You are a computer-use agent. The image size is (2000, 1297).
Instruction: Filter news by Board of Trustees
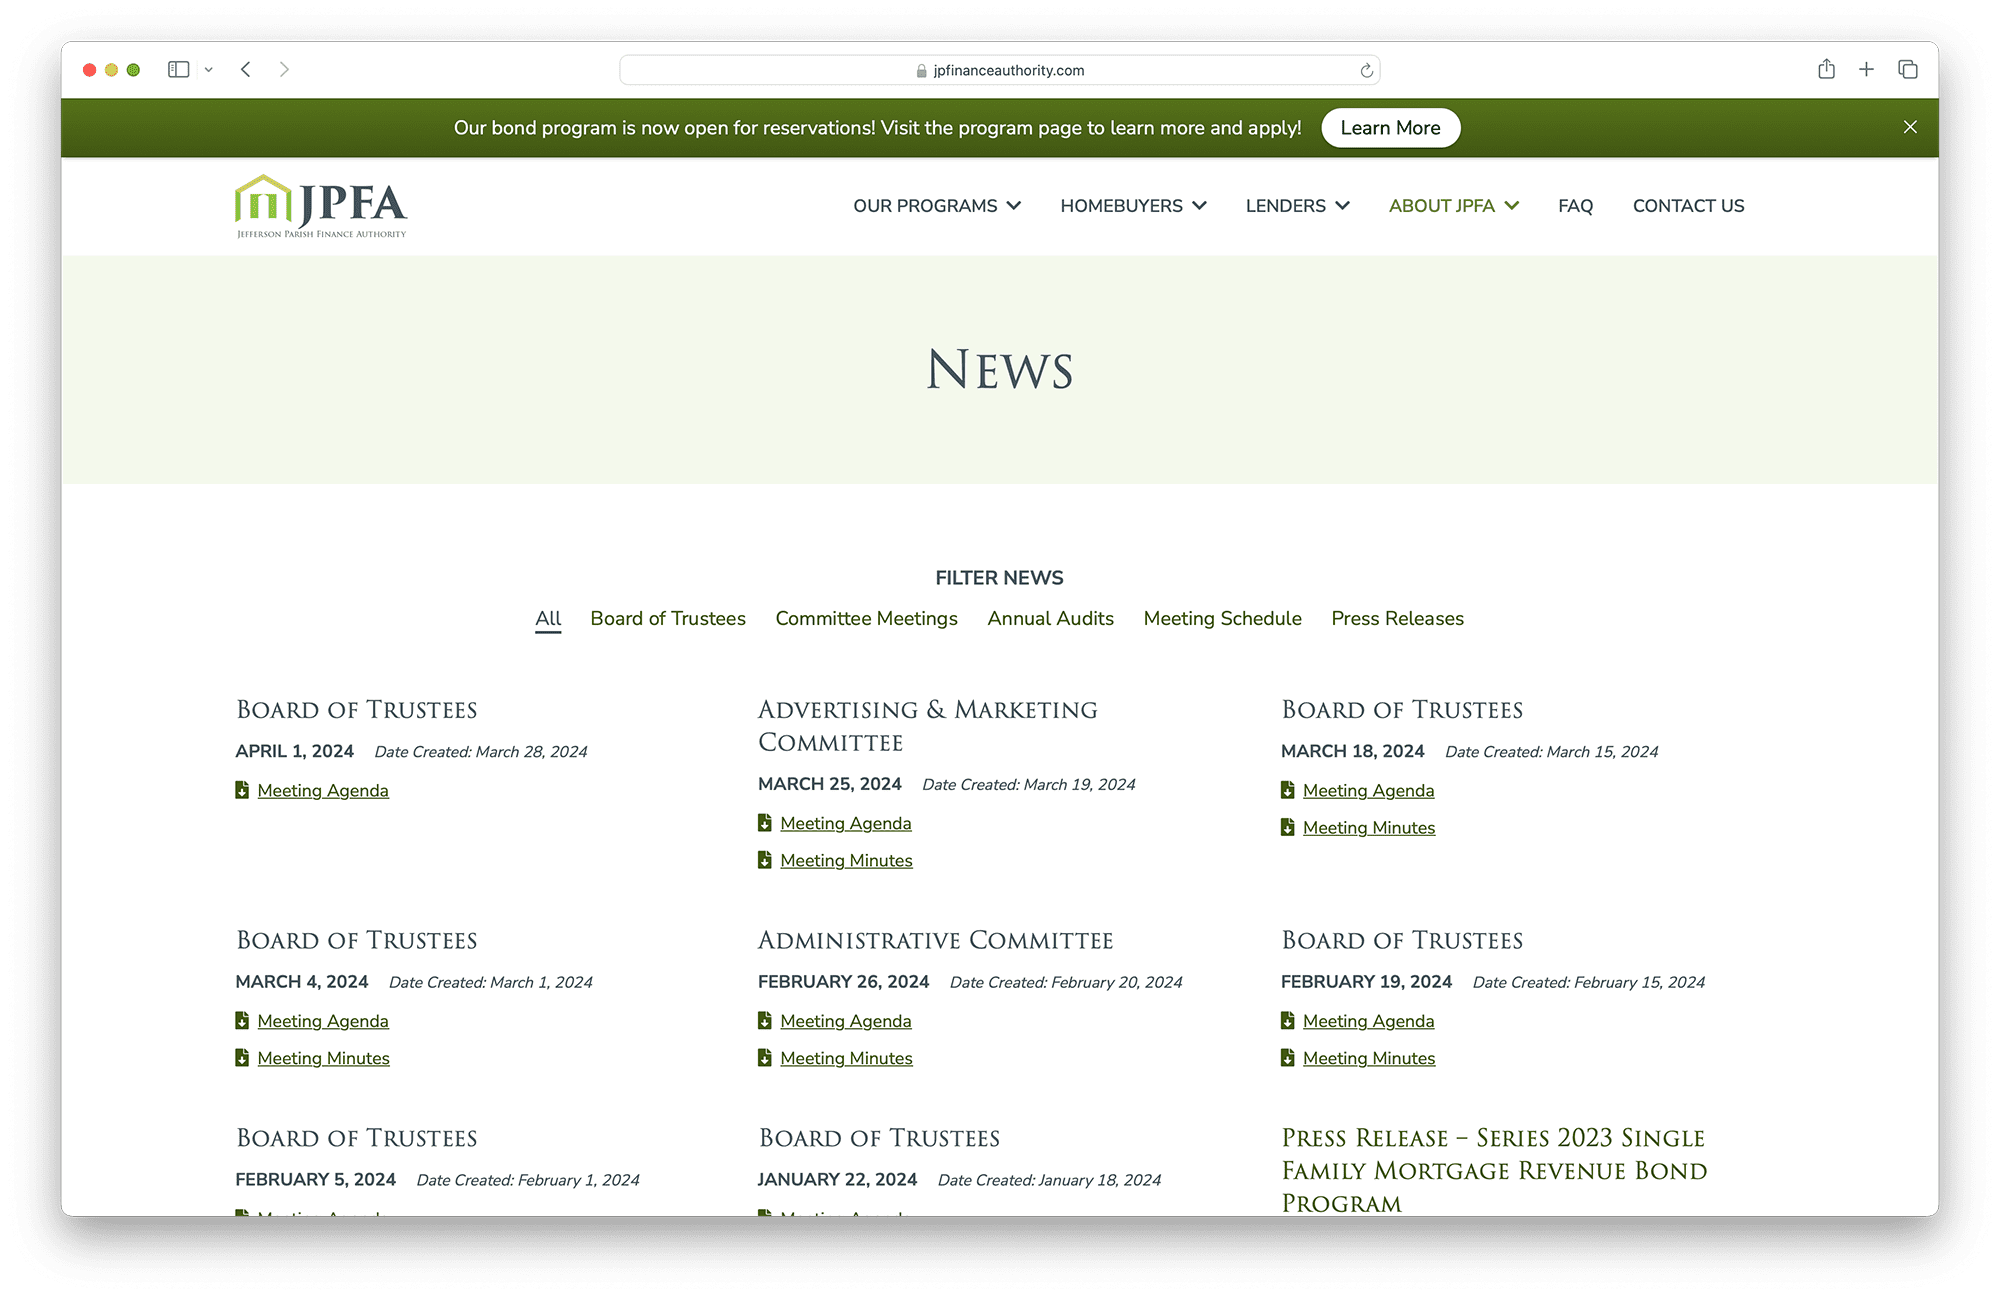668,619
